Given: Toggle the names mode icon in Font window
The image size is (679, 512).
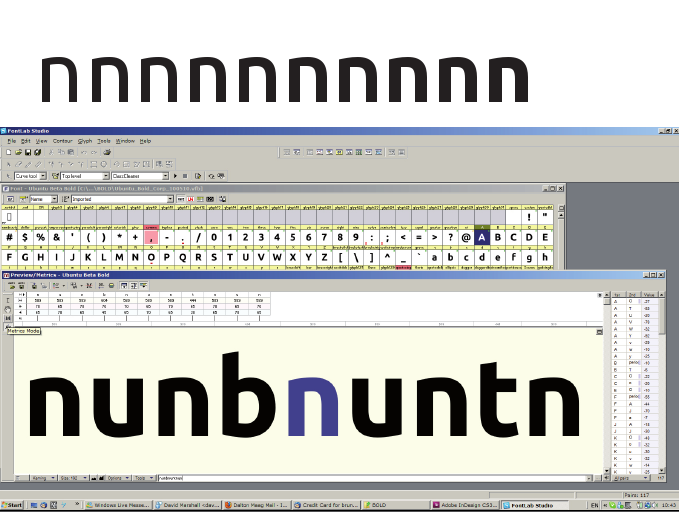Looking at the screenshot, I should click(181, 199).
